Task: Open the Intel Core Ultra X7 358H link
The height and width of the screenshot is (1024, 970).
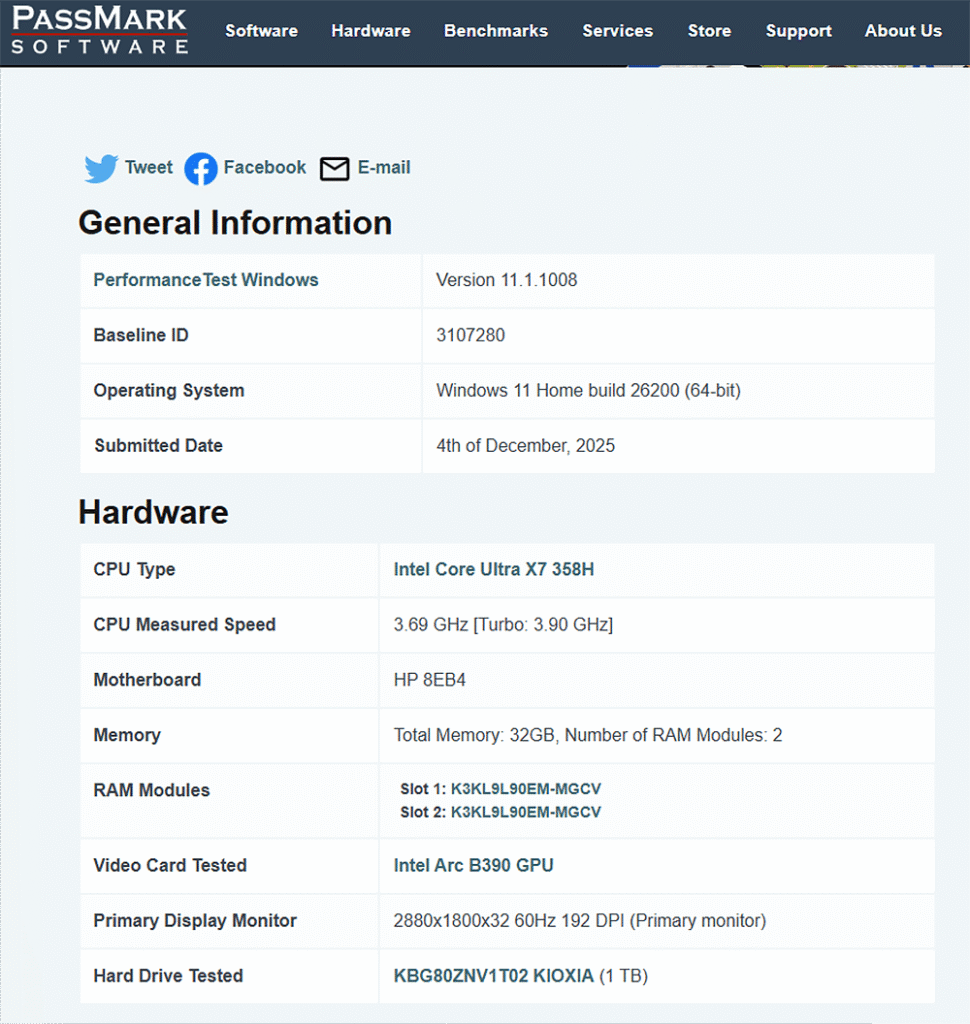Action: click(494, 569)
